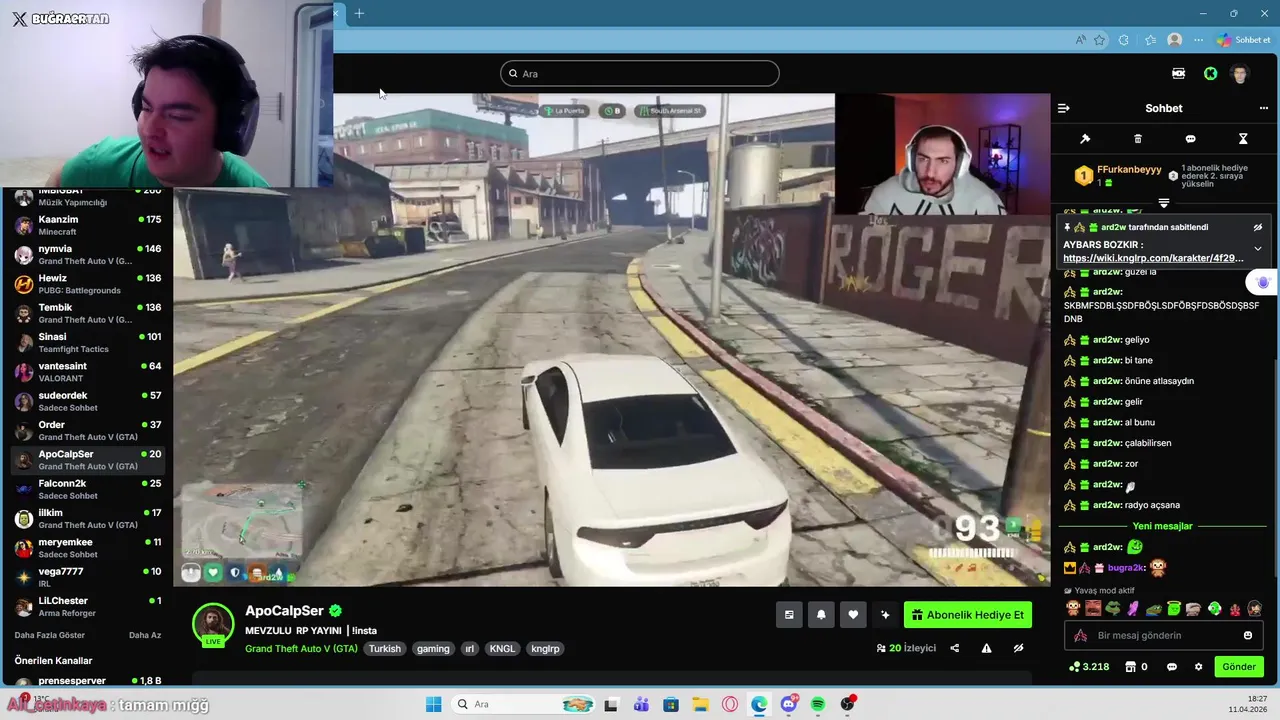View the 3.218 channel points balance
This screenshot has height=720, width=1280.
[1089, 667]
